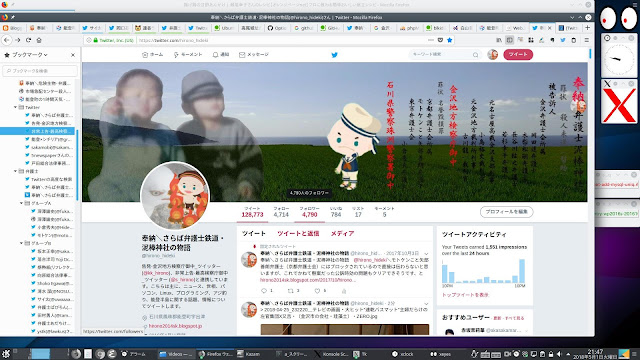
Task: Click the blue bookmark star in URL bar
Action: (449, 40)
